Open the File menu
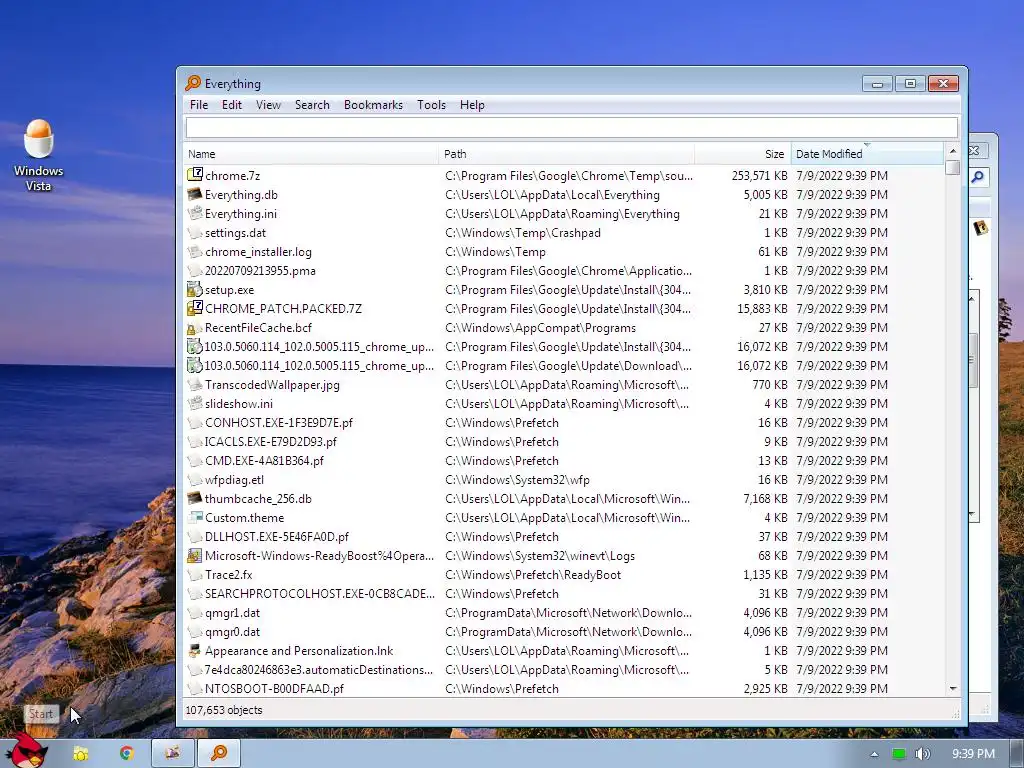The height and width of the screenshot is (768, 1024). click(x=199, y=105)
